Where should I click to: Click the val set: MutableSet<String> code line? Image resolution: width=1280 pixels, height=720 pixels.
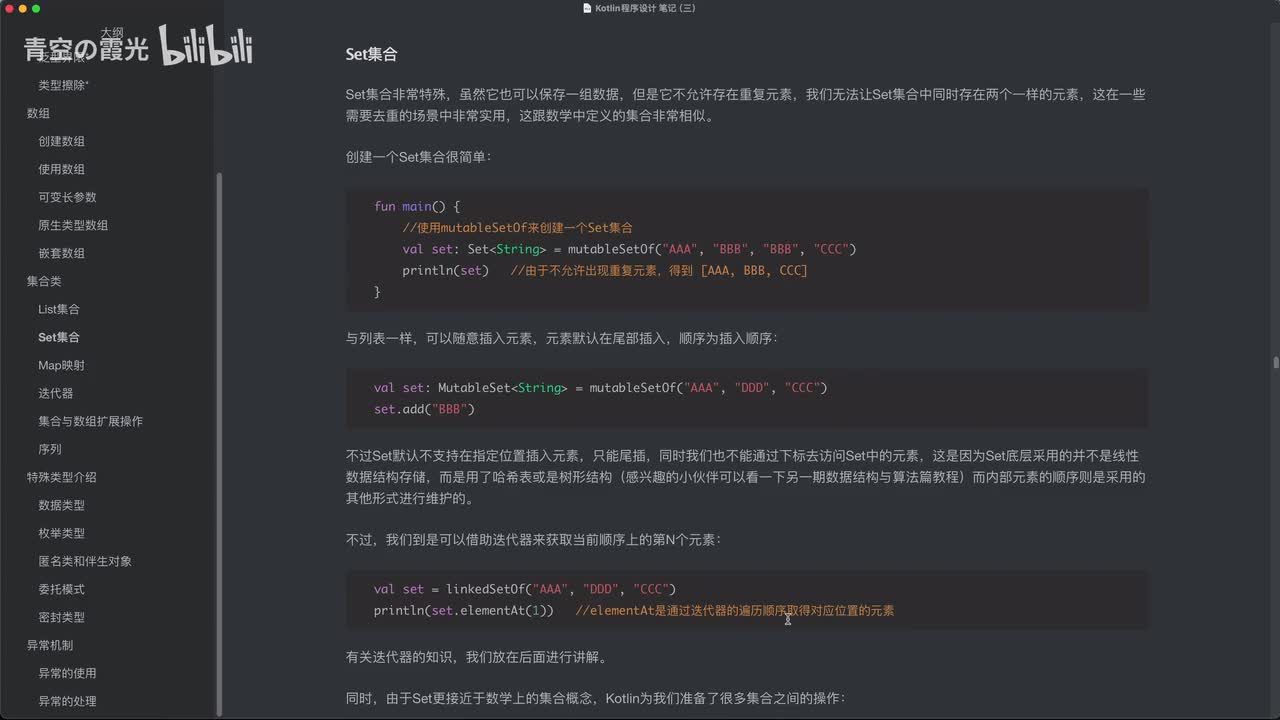tap(600, 387)
